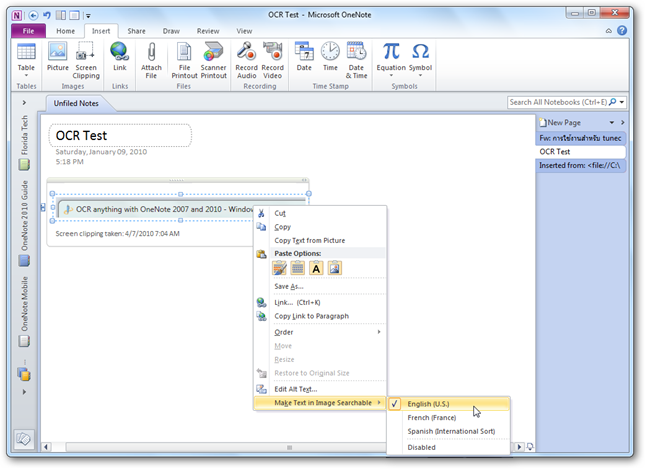The height and width of the screenshot is (469, 645).
Task: Insert the Time stamp
Action: pyautogui.click(x=330, y=56)
